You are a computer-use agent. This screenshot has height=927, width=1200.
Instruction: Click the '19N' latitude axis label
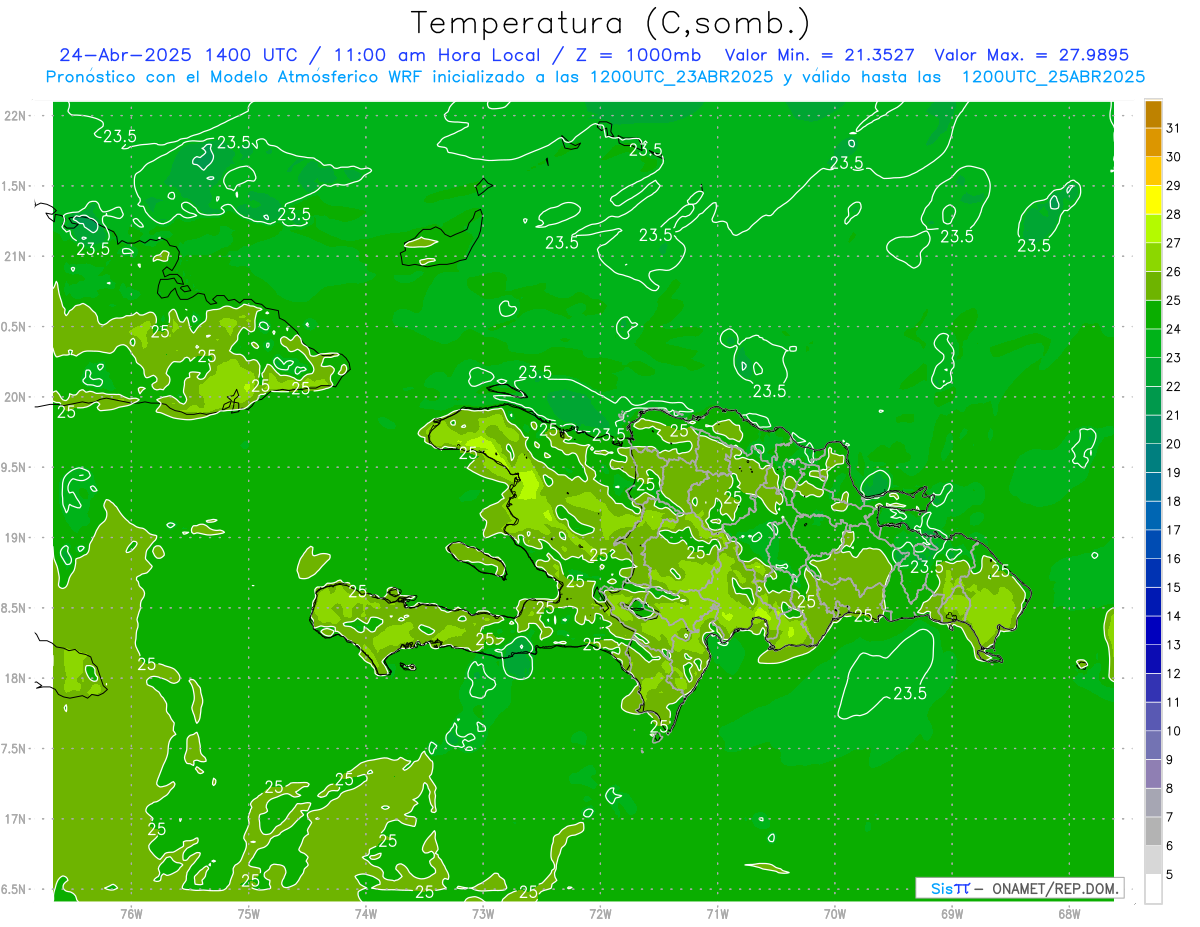pos(16,537)
